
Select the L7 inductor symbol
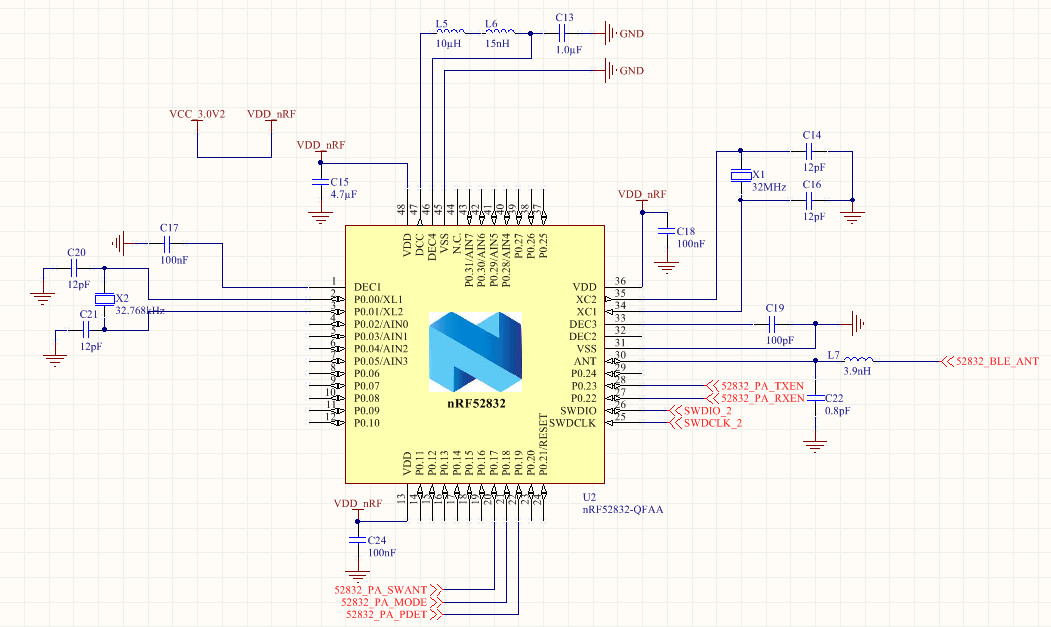pyautogui.click(x=859, y=359)
